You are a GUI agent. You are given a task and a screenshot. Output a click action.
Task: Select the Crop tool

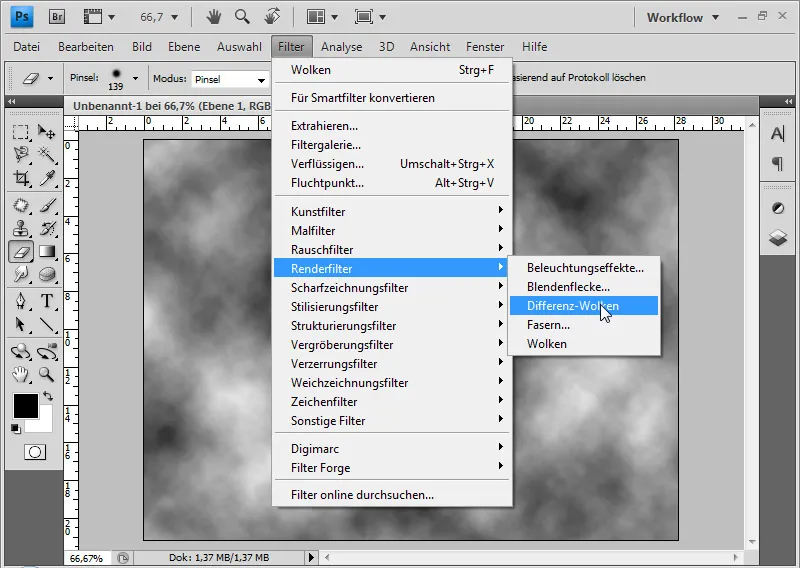(x=20, y=178)
